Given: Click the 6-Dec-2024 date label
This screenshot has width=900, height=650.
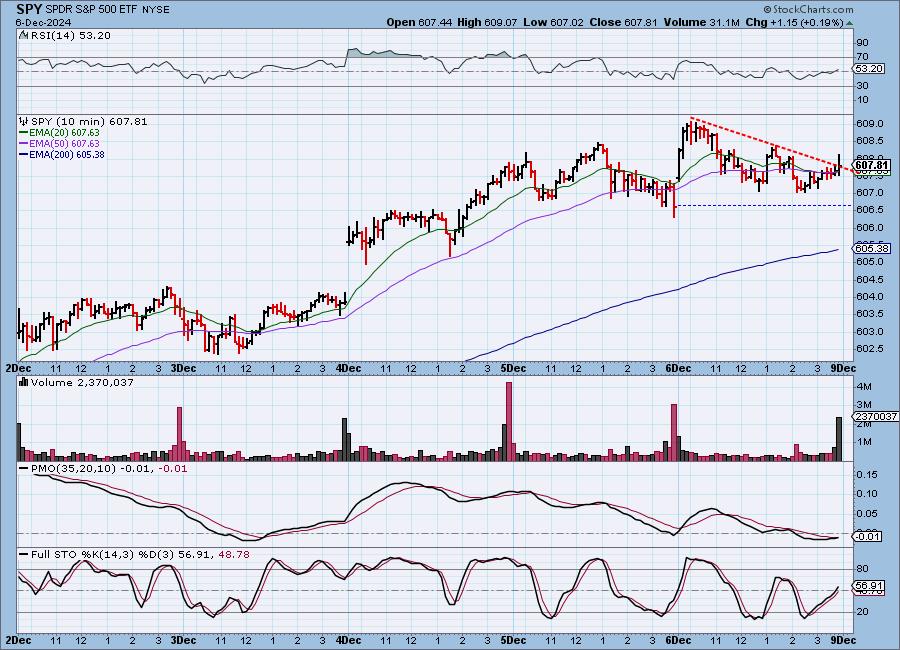Looking at the screenshot, I should tap(43, 22).
